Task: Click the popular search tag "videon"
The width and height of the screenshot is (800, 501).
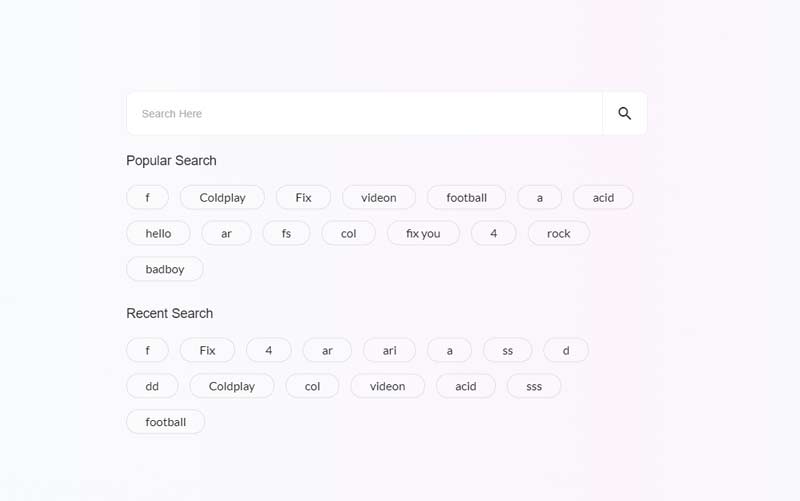Action: (379, 198)
